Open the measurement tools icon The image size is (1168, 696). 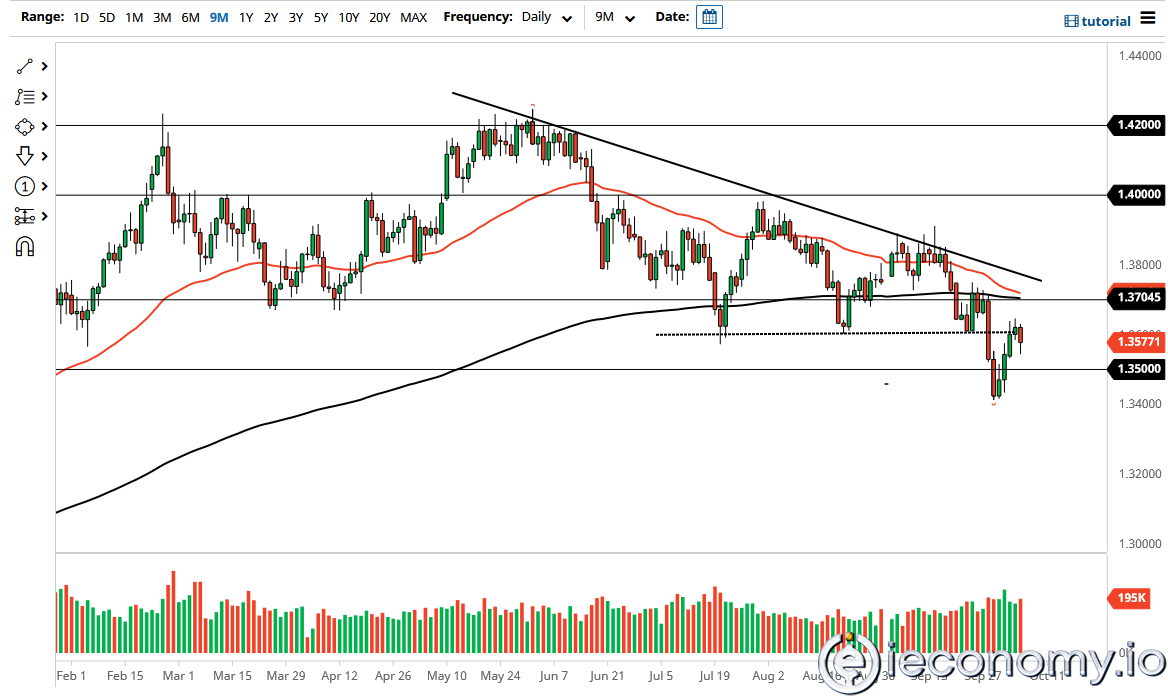point(25,216)
